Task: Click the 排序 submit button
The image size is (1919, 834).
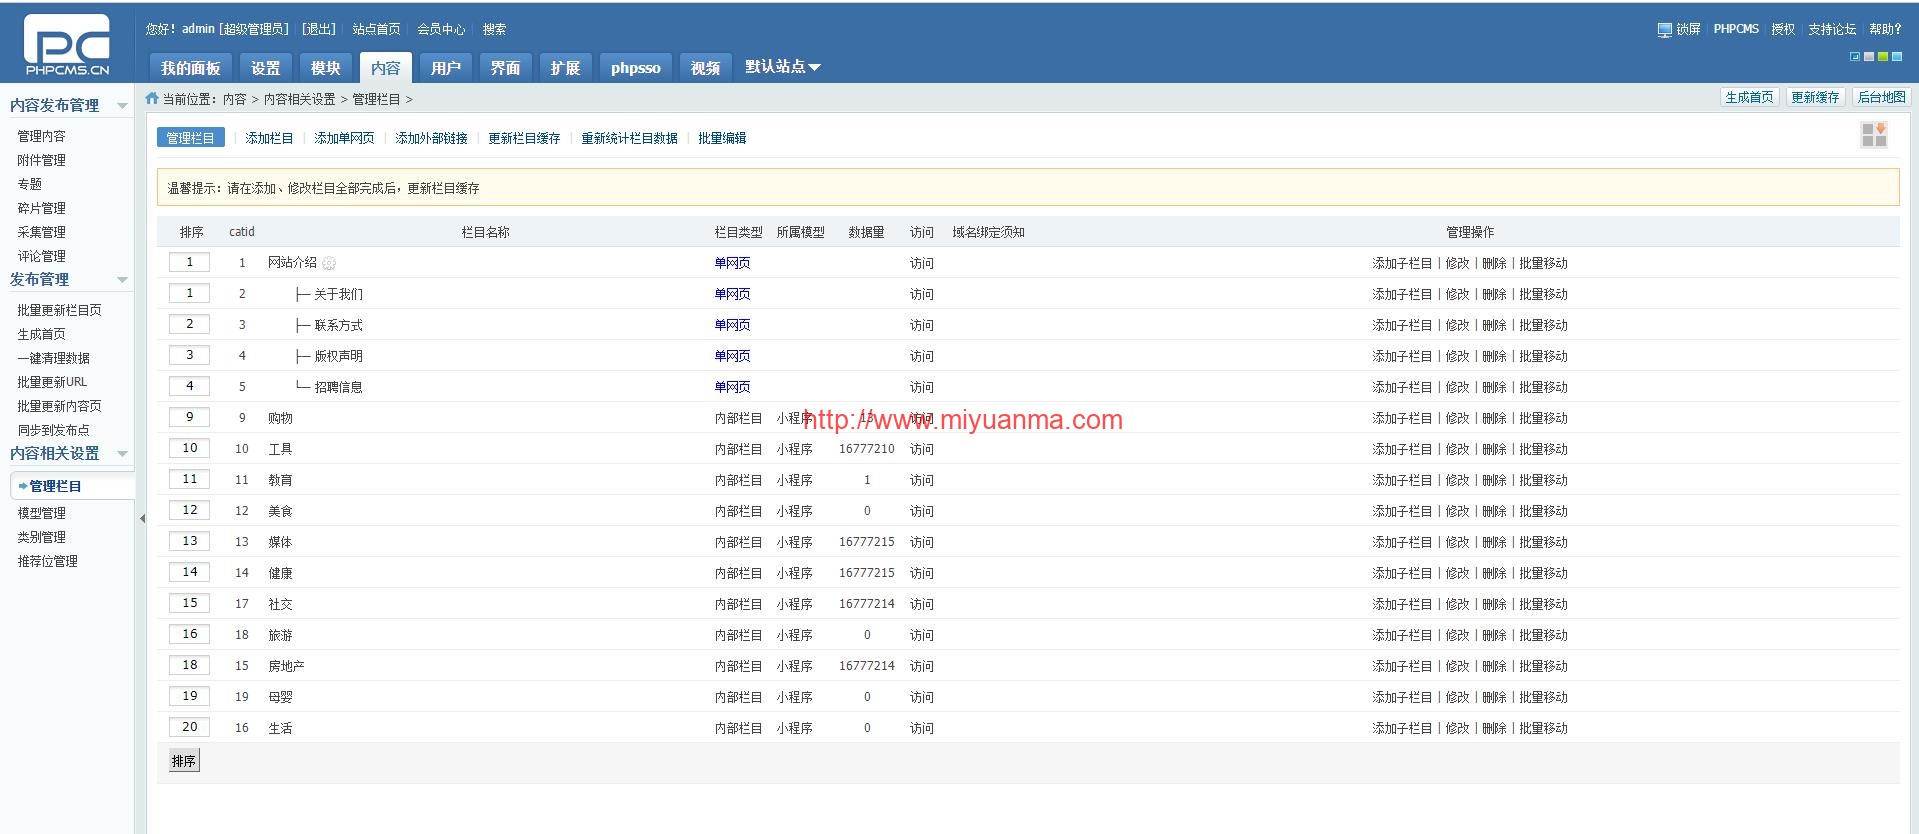Action: (184, 761)
